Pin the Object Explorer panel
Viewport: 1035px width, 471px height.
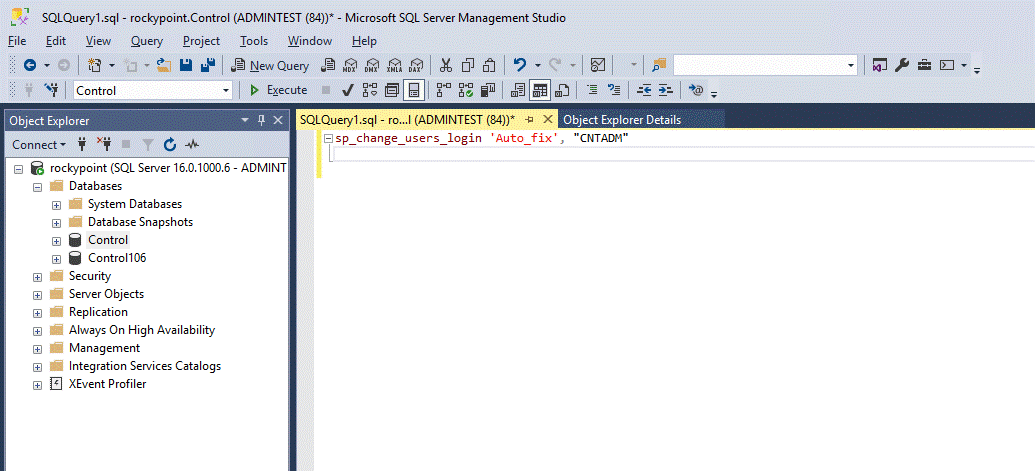[261, 120]
